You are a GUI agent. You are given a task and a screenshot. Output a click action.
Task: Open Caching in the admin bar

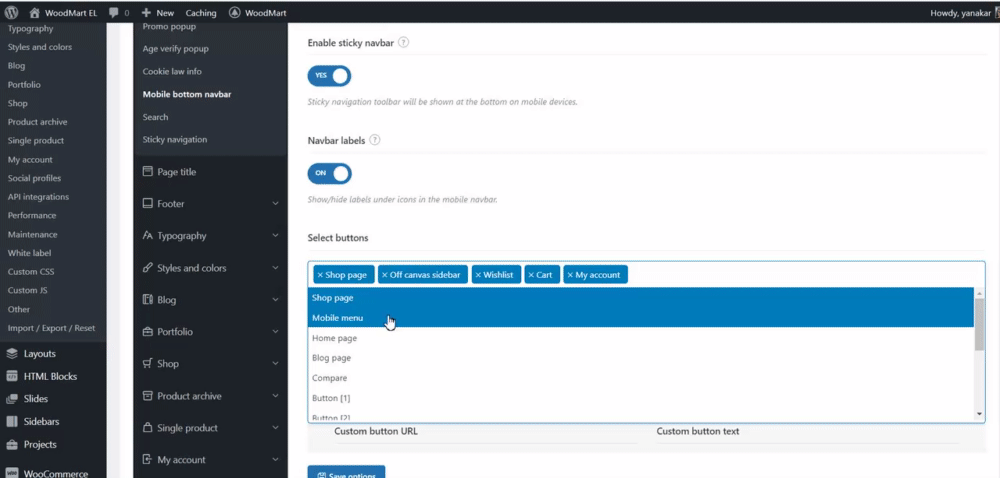click(x=201, y=13)
